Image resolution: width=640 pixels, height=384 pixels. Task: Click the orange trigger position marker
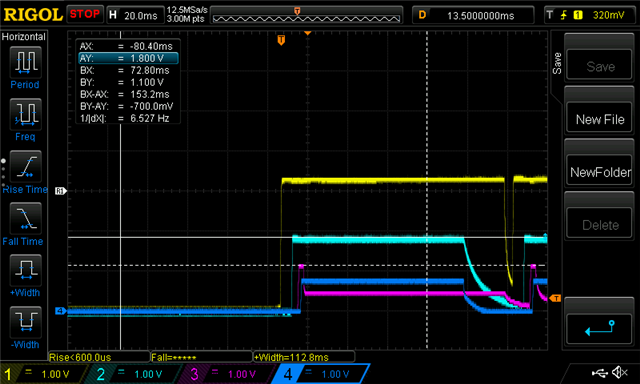[281, 40]
